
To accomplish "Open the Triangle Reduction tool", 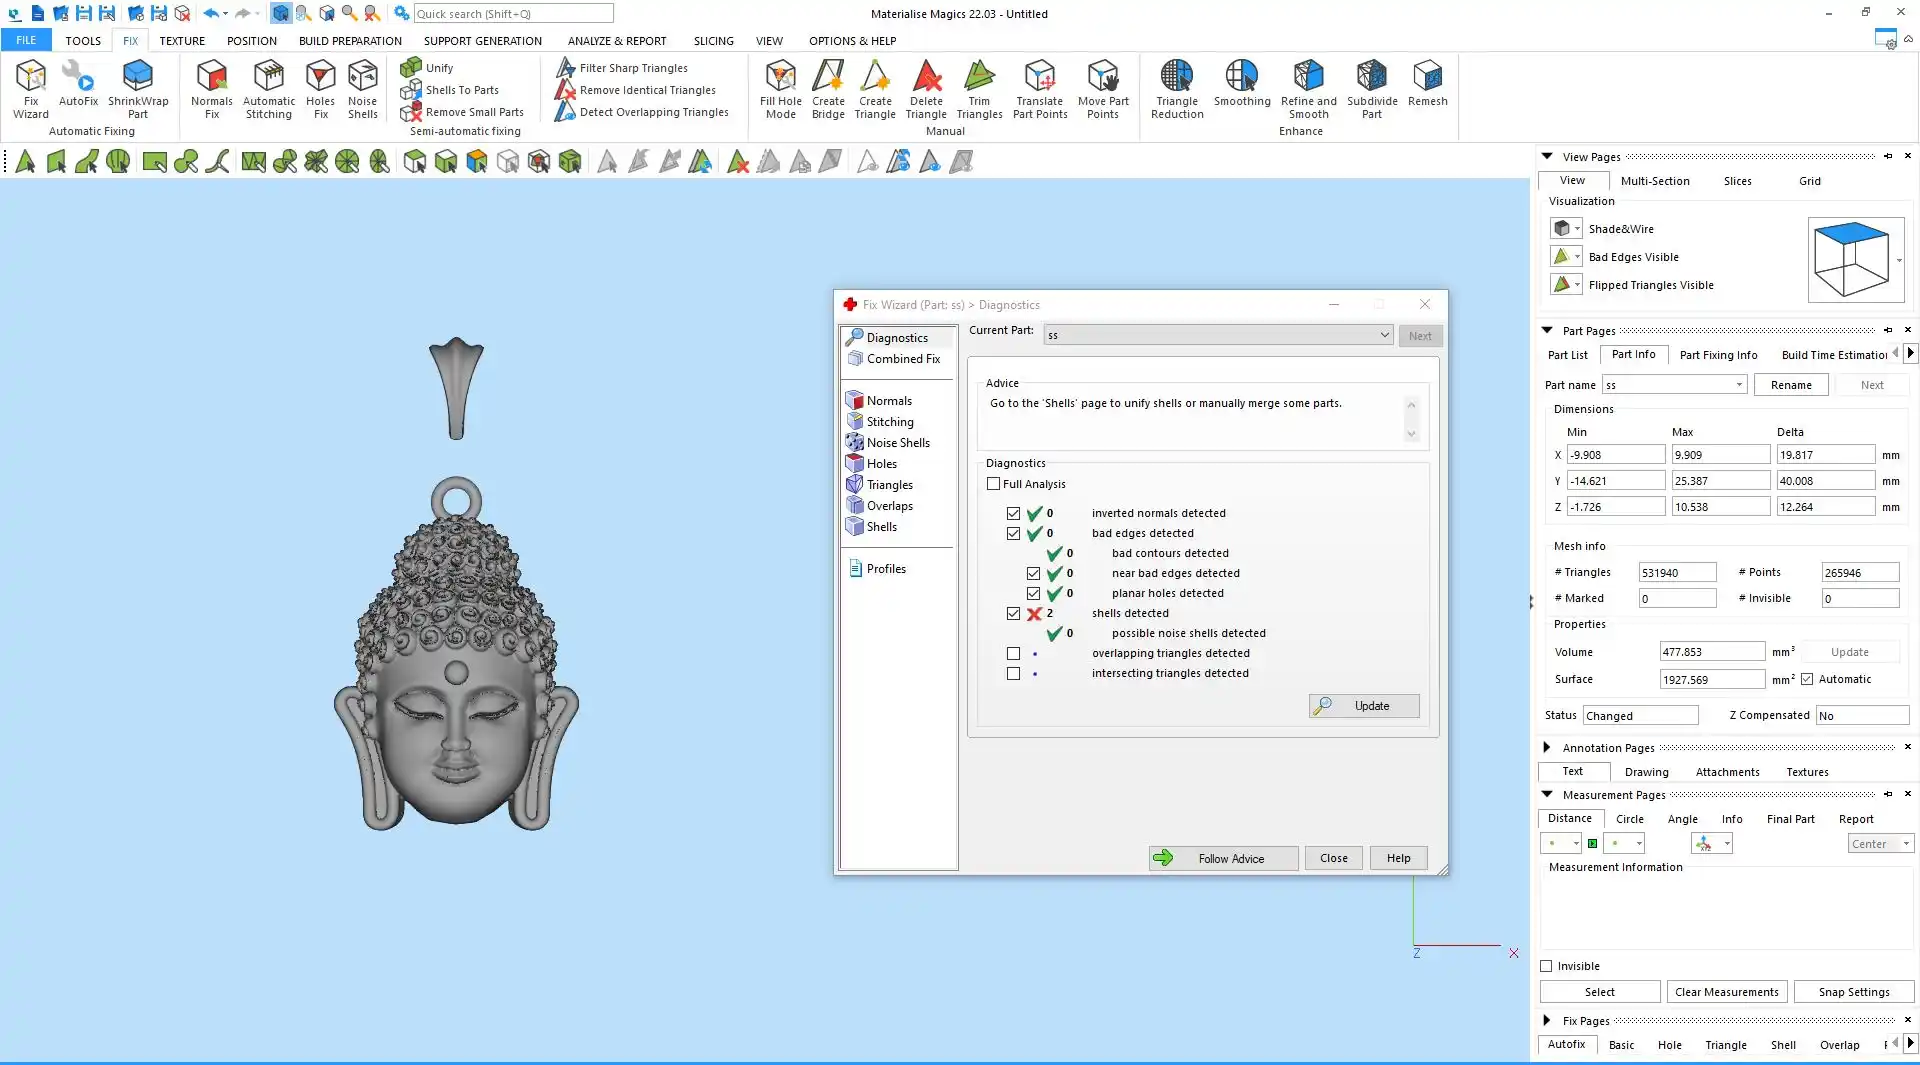I will pos(1177,88).
